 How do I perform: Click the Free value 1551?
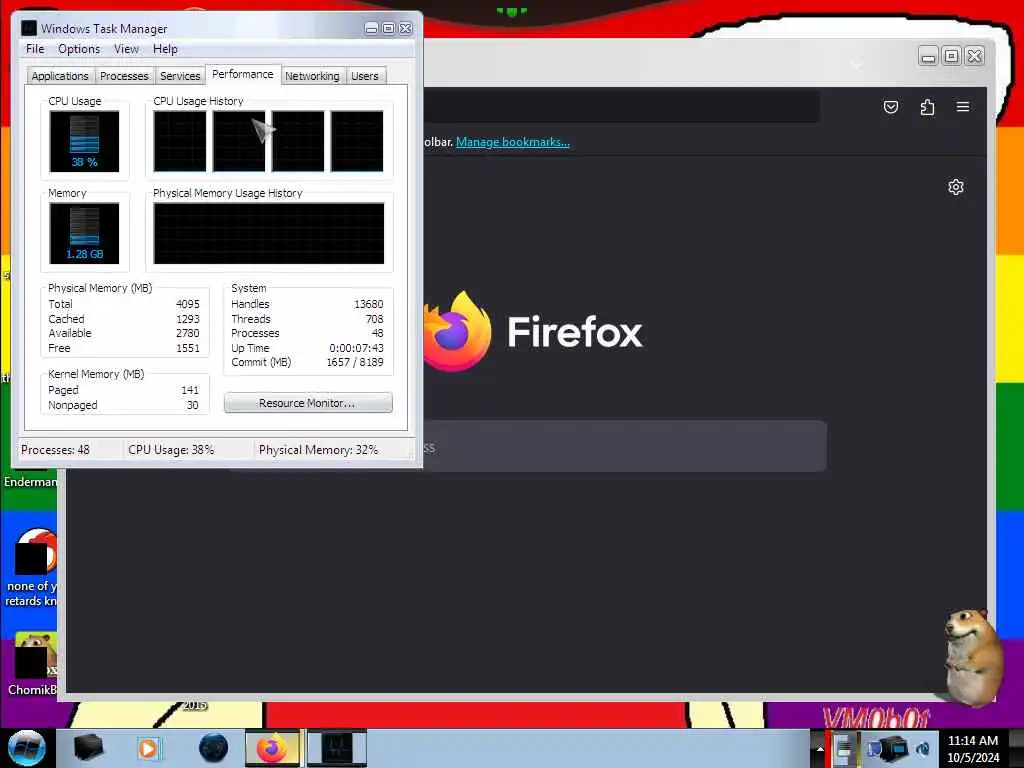click(188, 349)
